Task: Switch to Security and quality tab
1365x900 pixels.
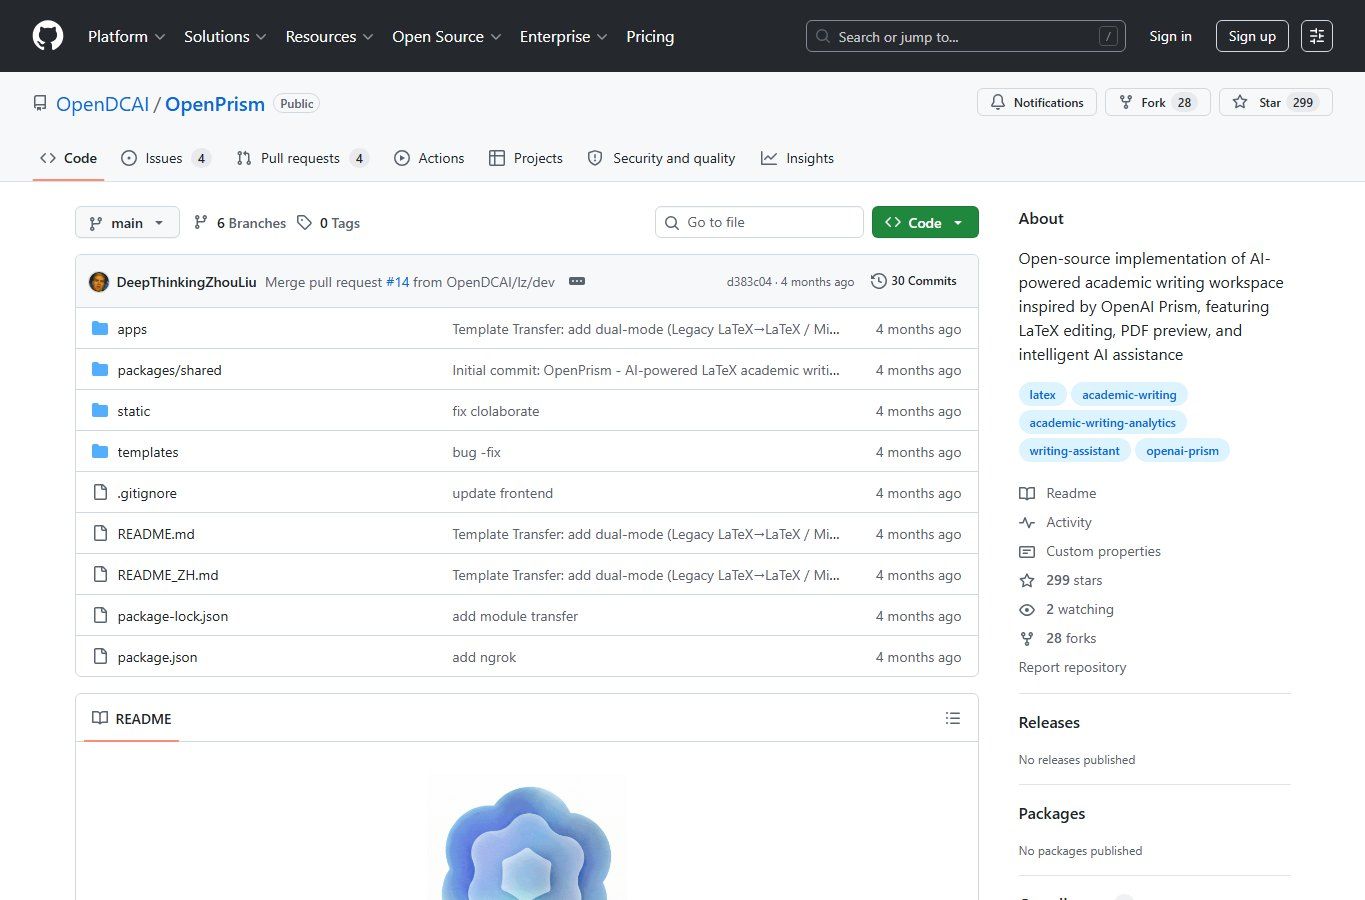Action: coord(661,158)
